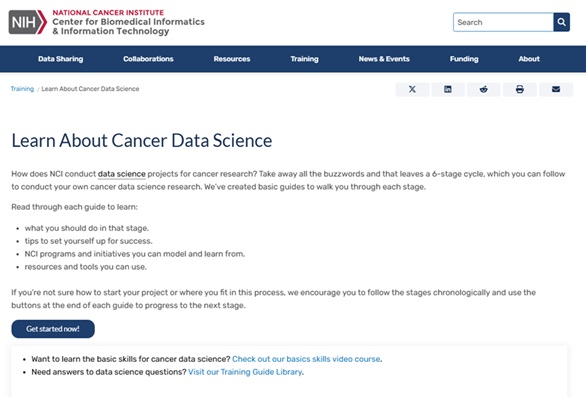Open the Resources menu
586x397 pixels.
click(232, 59)
